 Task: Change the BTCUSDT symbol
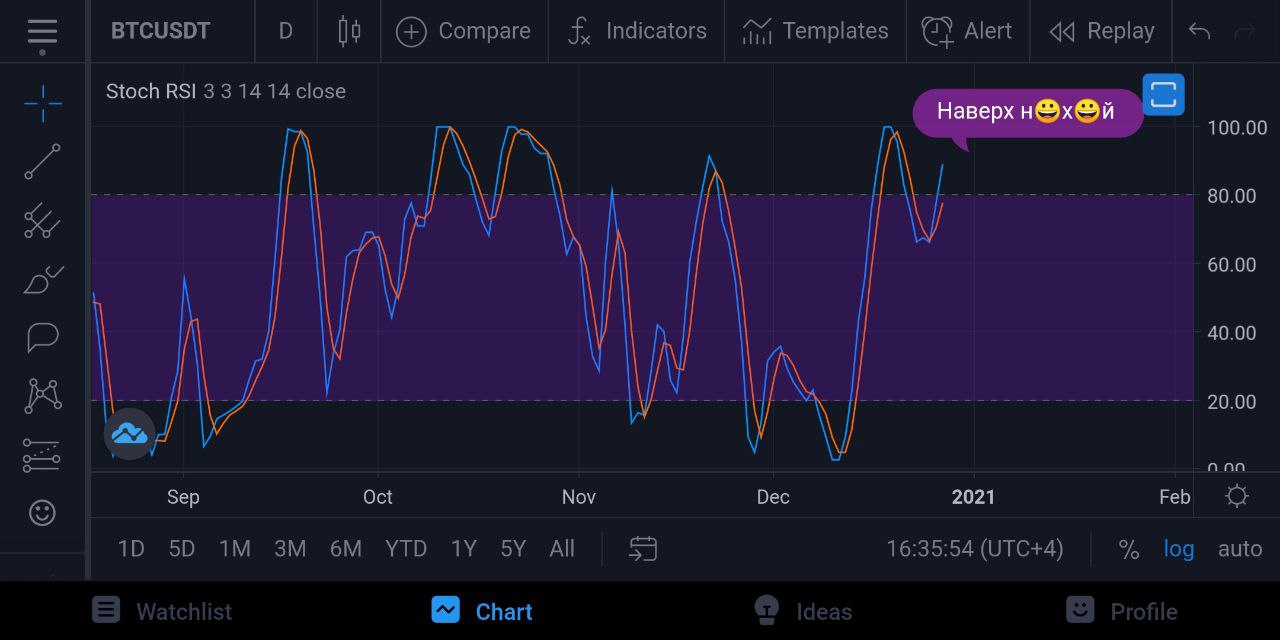click(x=160, y=31)
